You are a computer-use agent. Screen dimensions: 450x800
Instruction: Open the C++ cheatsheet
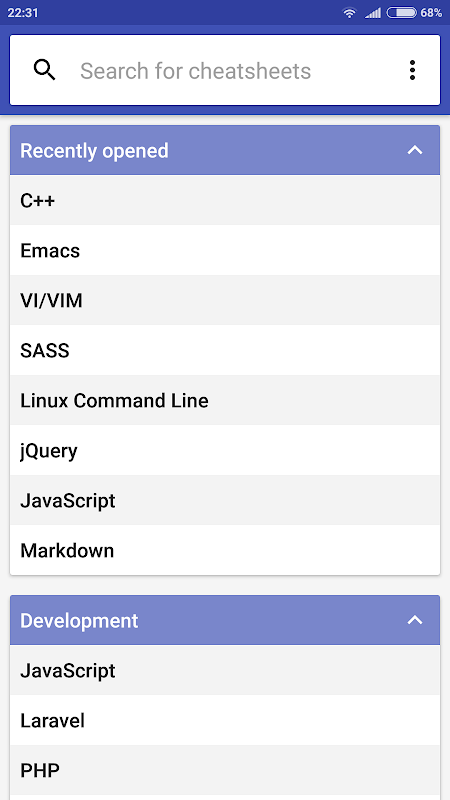(225, 201)
